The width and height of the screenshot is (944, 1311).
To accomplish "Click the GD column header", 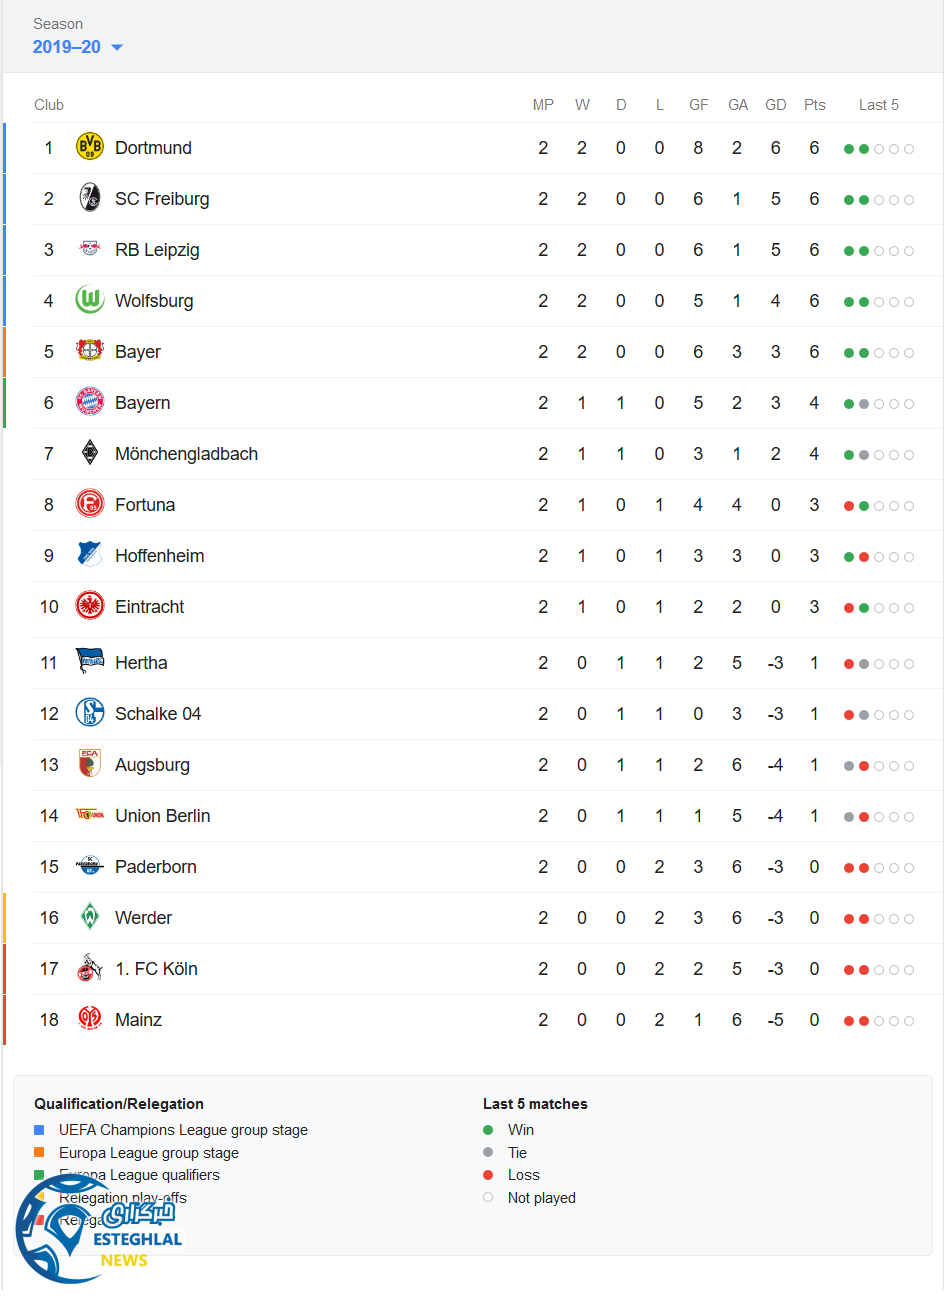I will [775, 105].
